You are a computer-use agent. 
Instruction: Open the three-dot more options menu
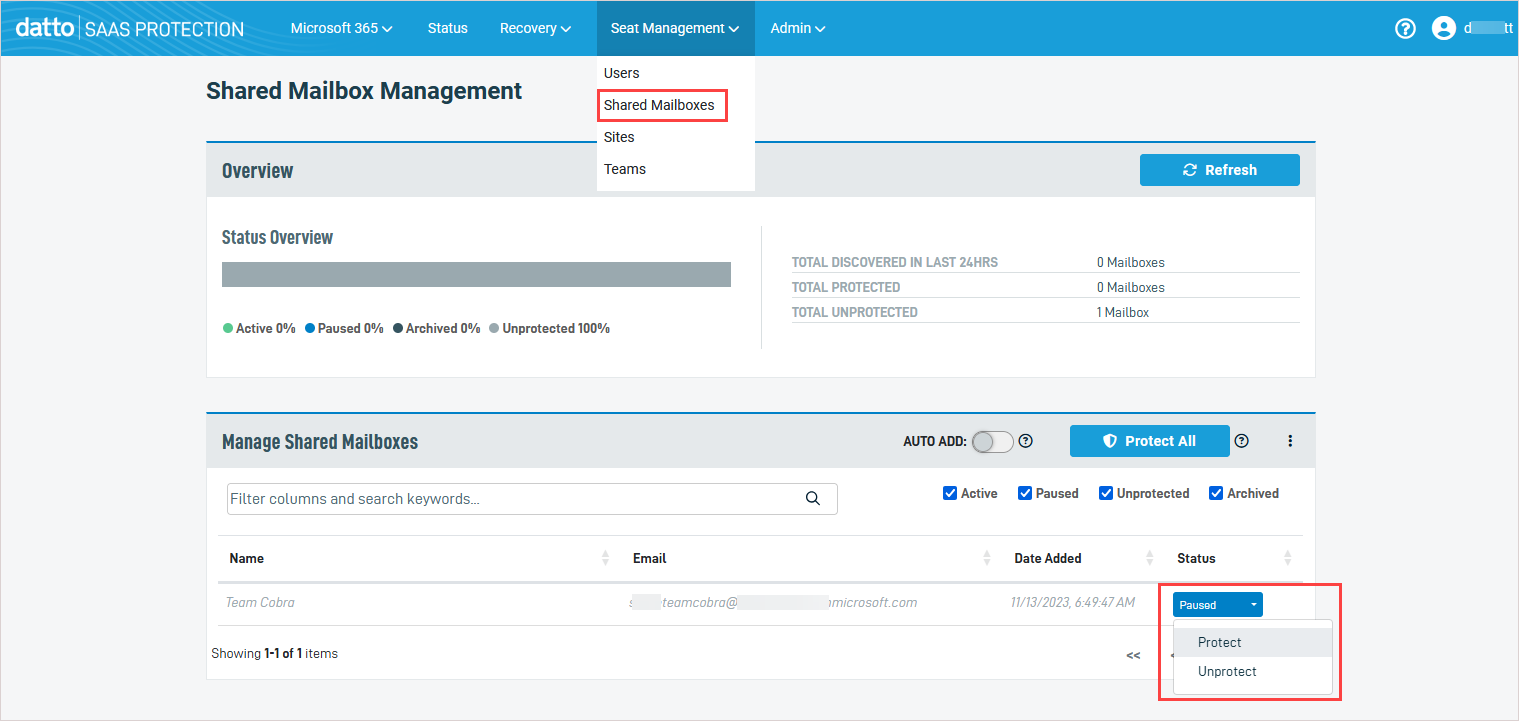[1290, 441]
